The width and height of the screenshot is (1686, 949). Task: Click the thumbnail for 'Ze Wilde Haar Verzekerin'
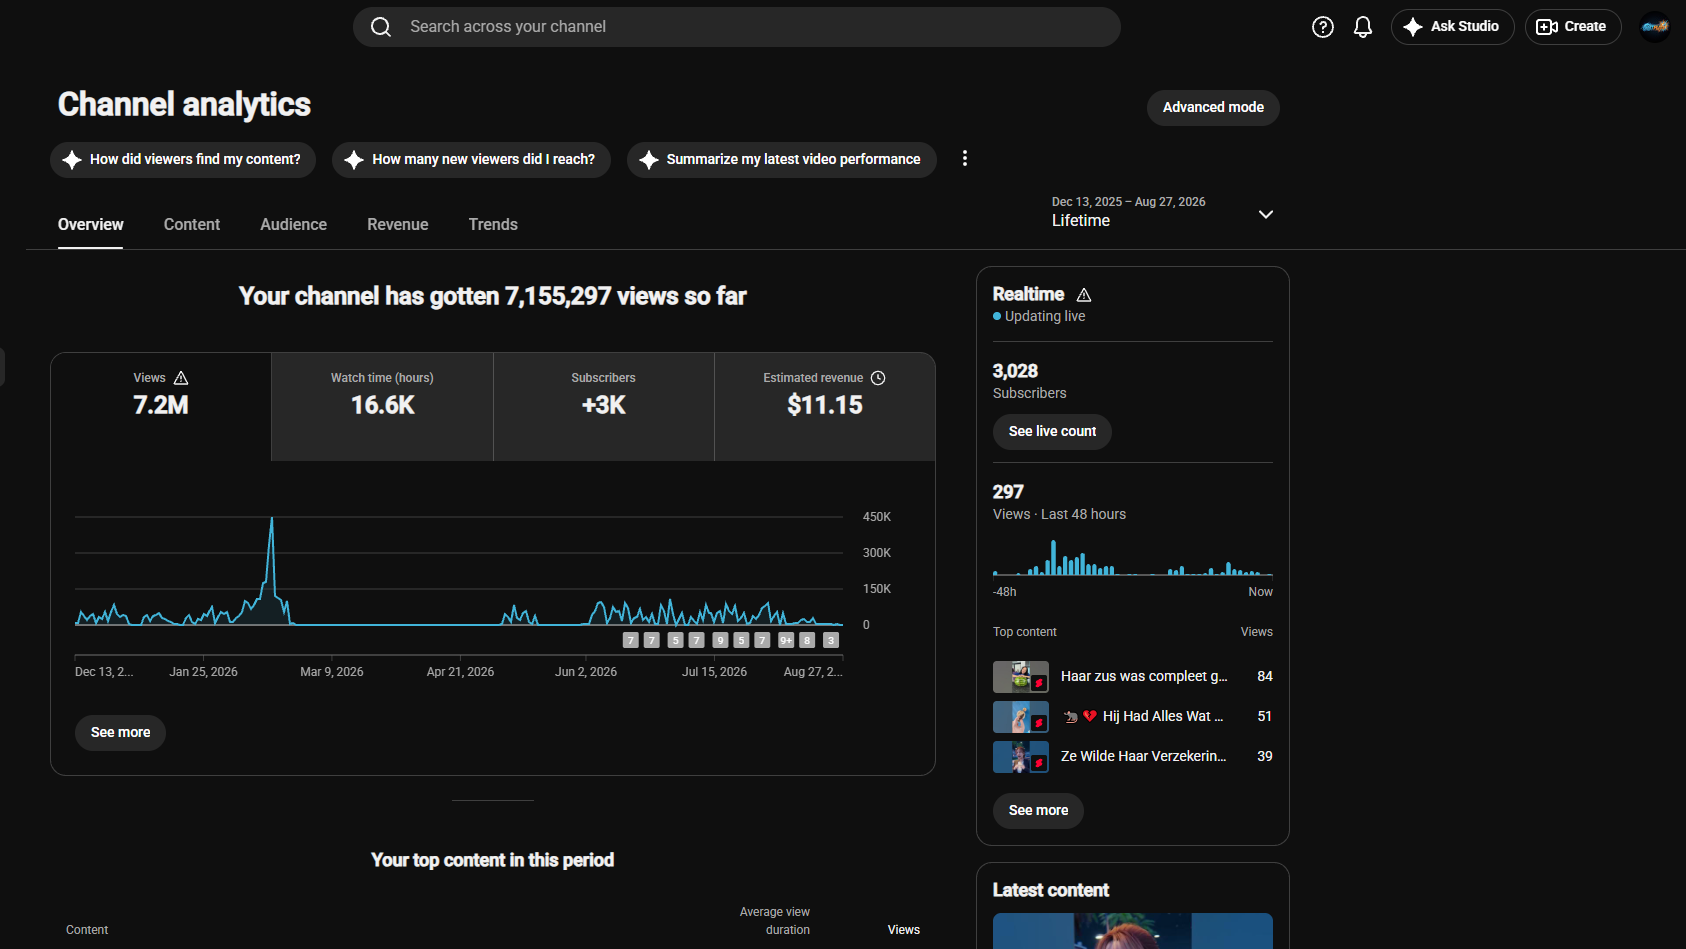[x=1021, y=757]
